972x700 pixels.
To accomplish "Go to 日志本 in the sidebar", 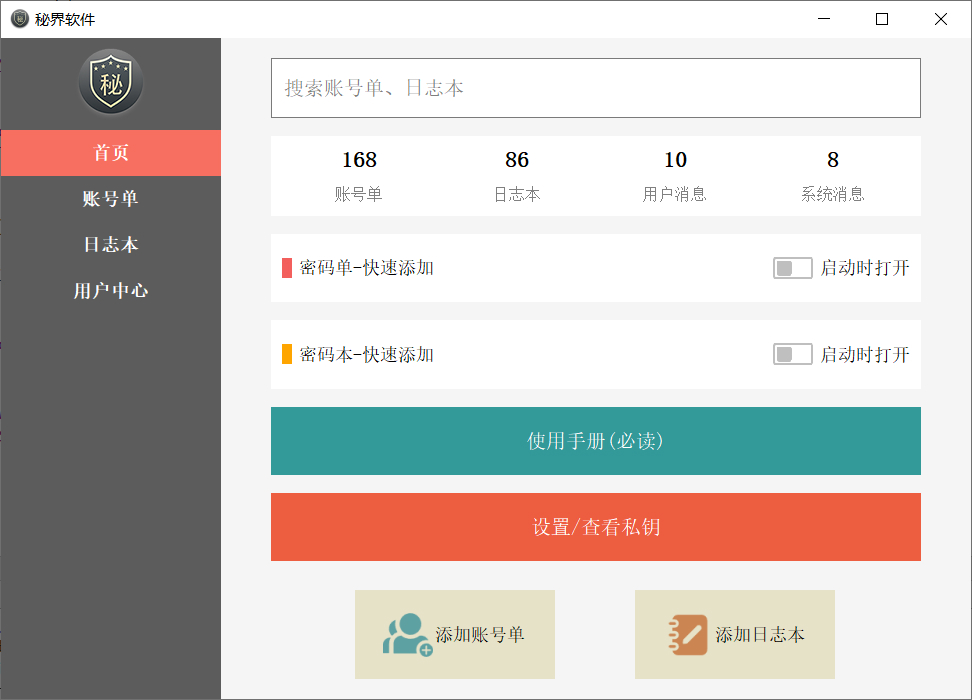I will pyautogui.click(x=111, y=245).
